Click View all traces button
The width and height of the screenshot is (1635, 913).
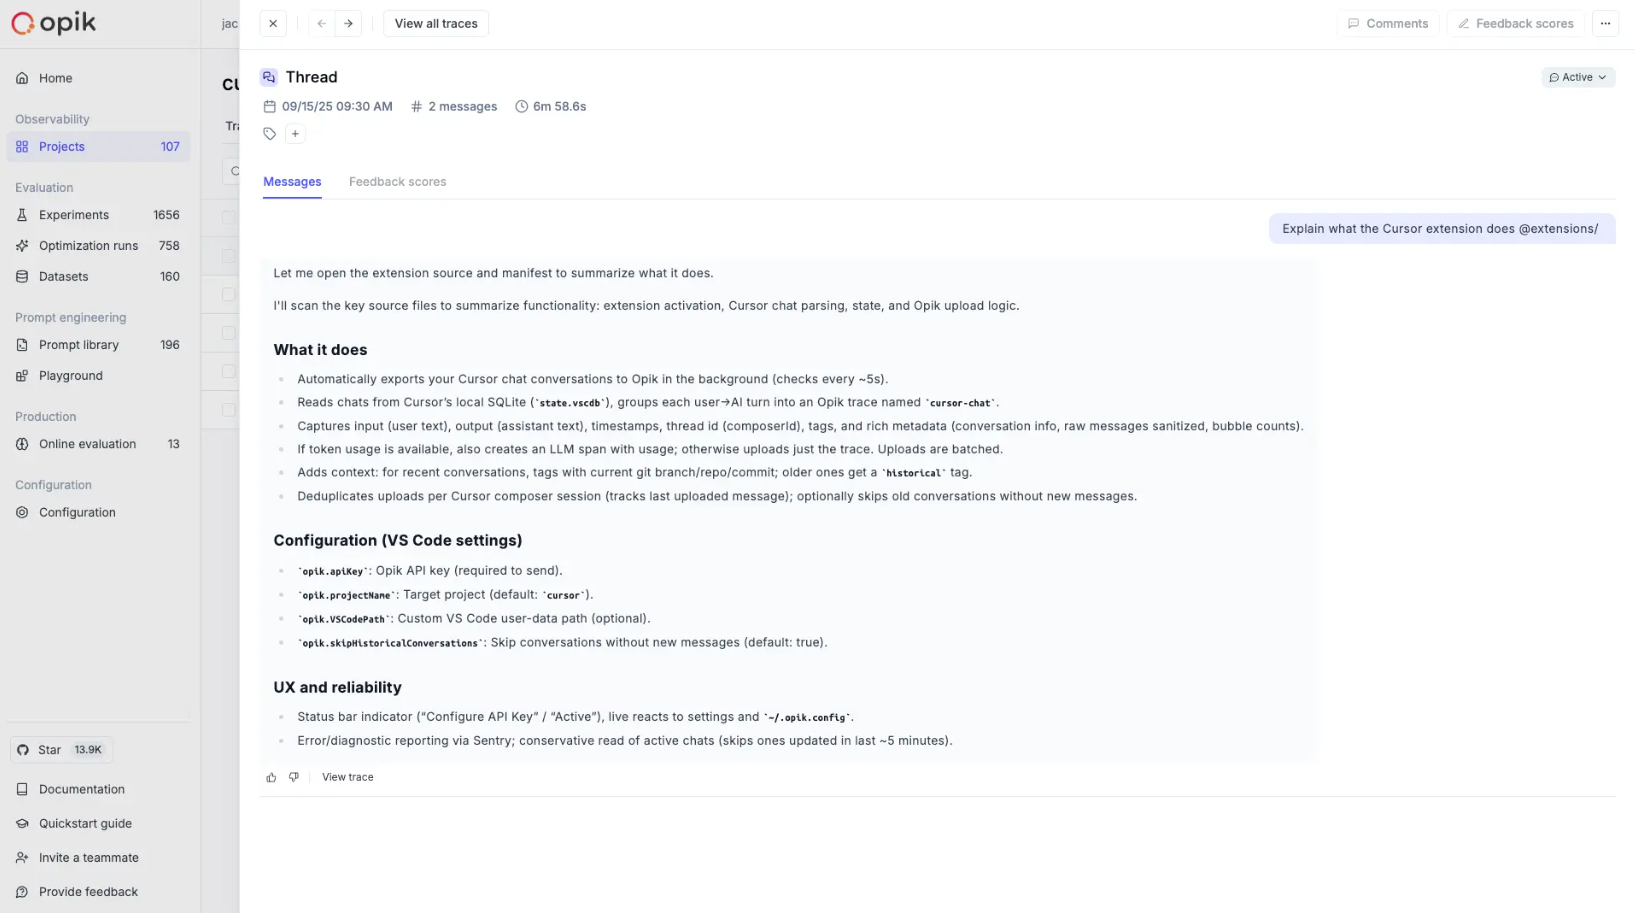(x=436, y=24)
